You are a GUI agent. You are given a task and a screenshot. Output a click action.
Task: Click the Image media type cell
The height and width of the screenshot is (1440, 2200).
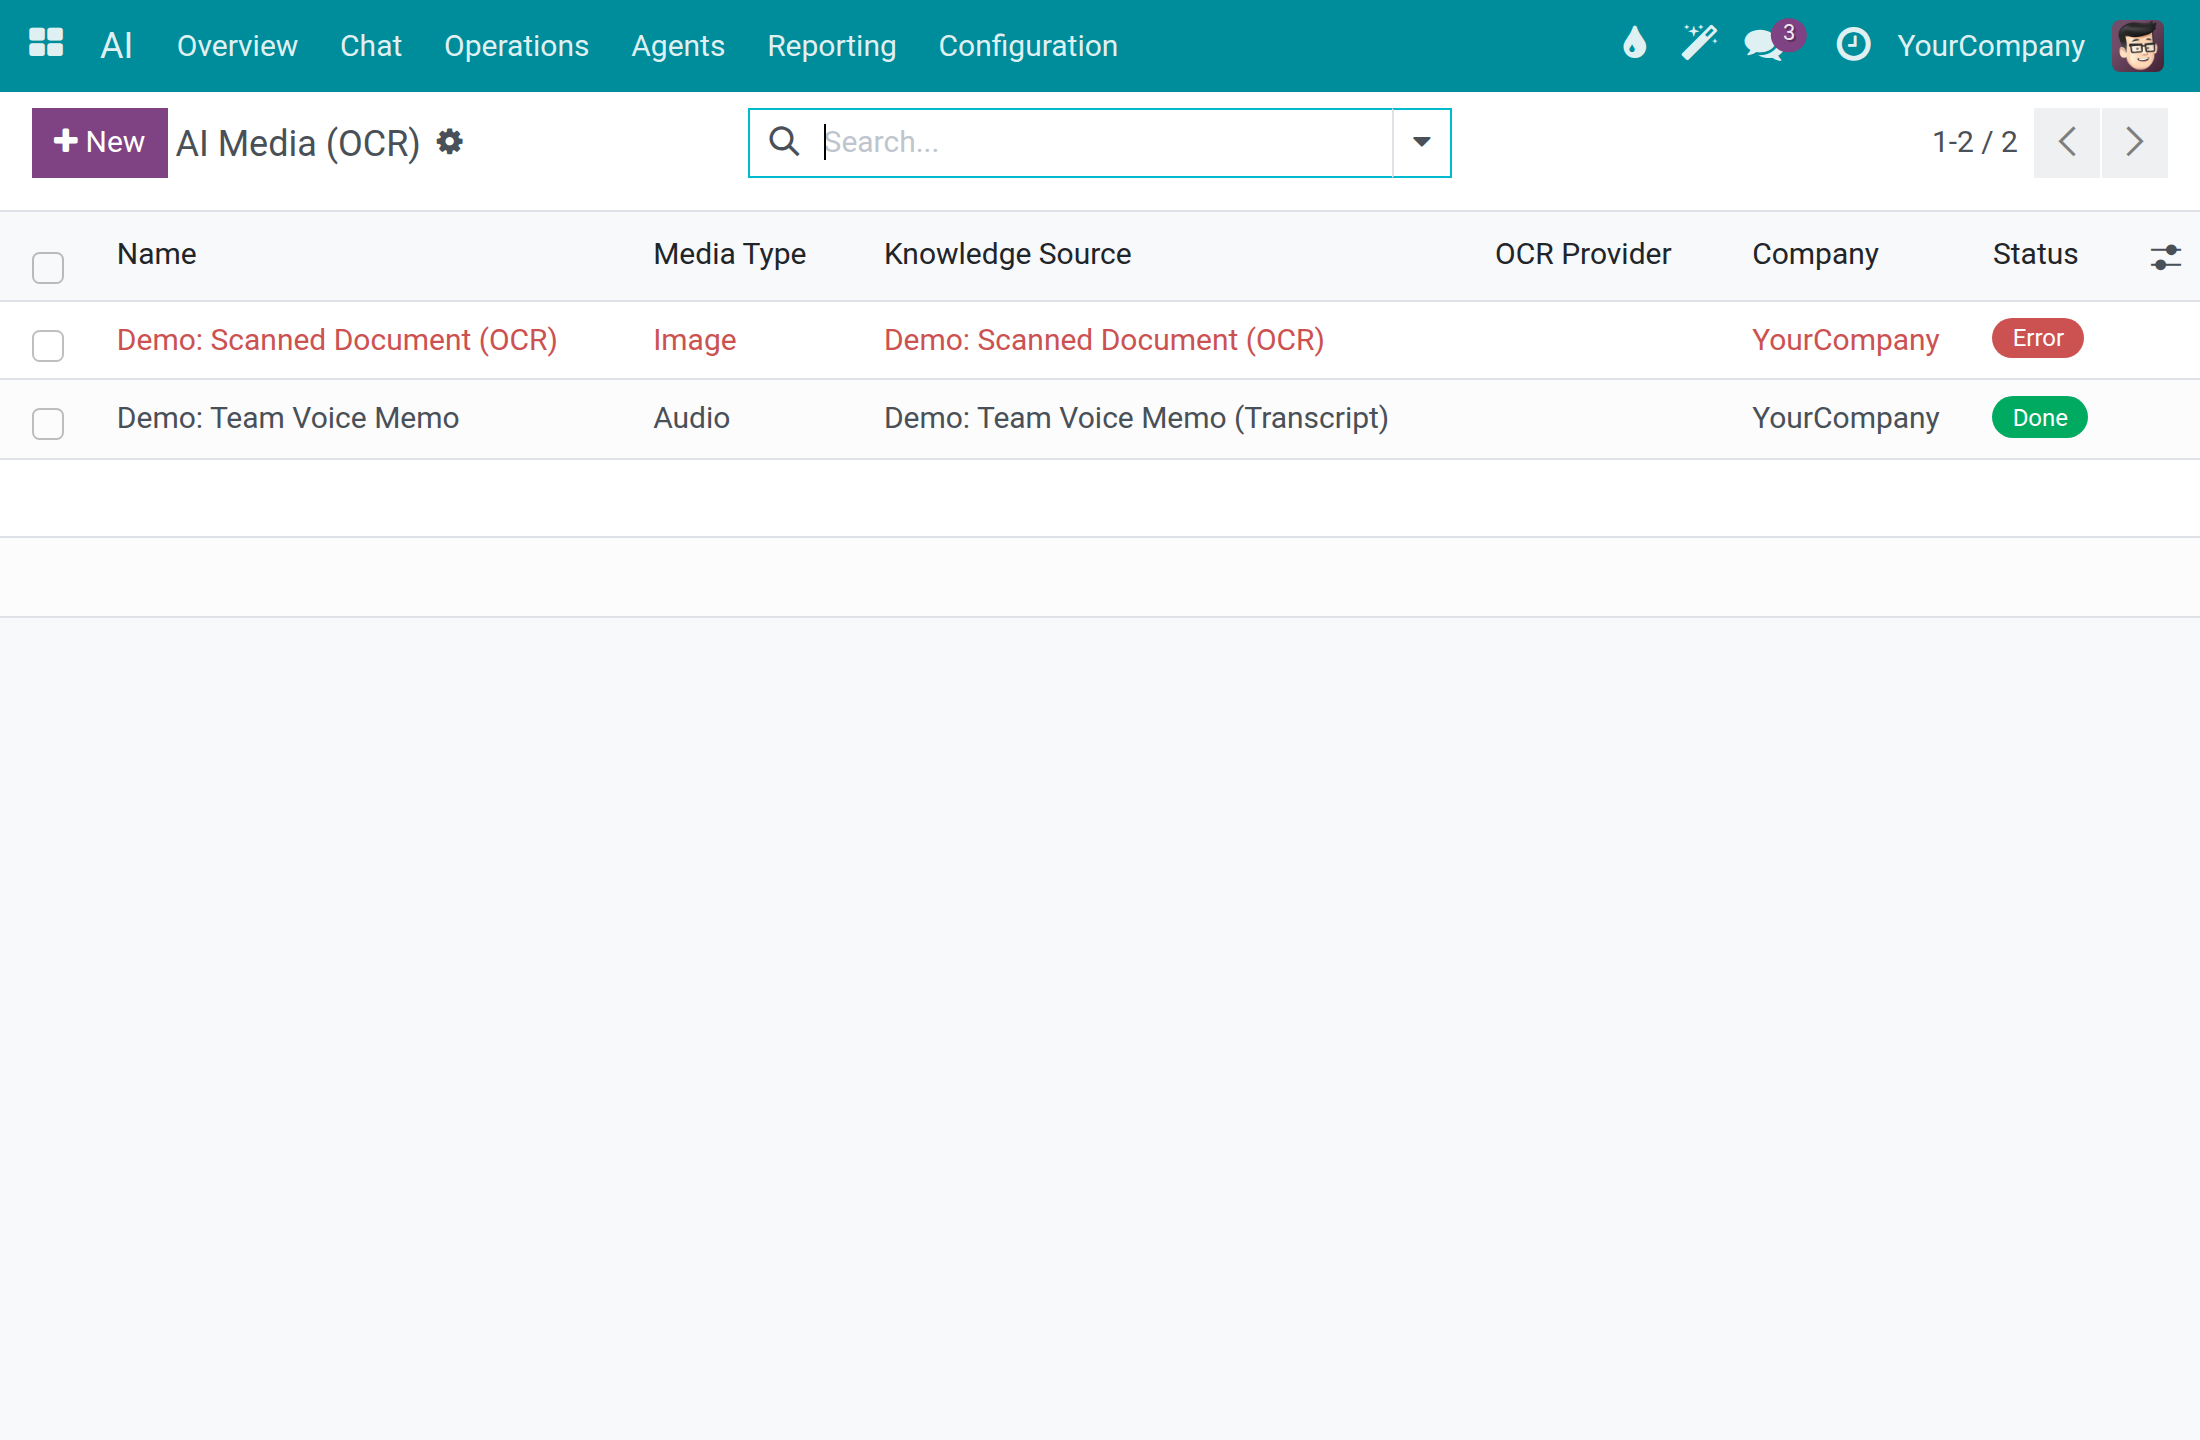tap(694, 340)
